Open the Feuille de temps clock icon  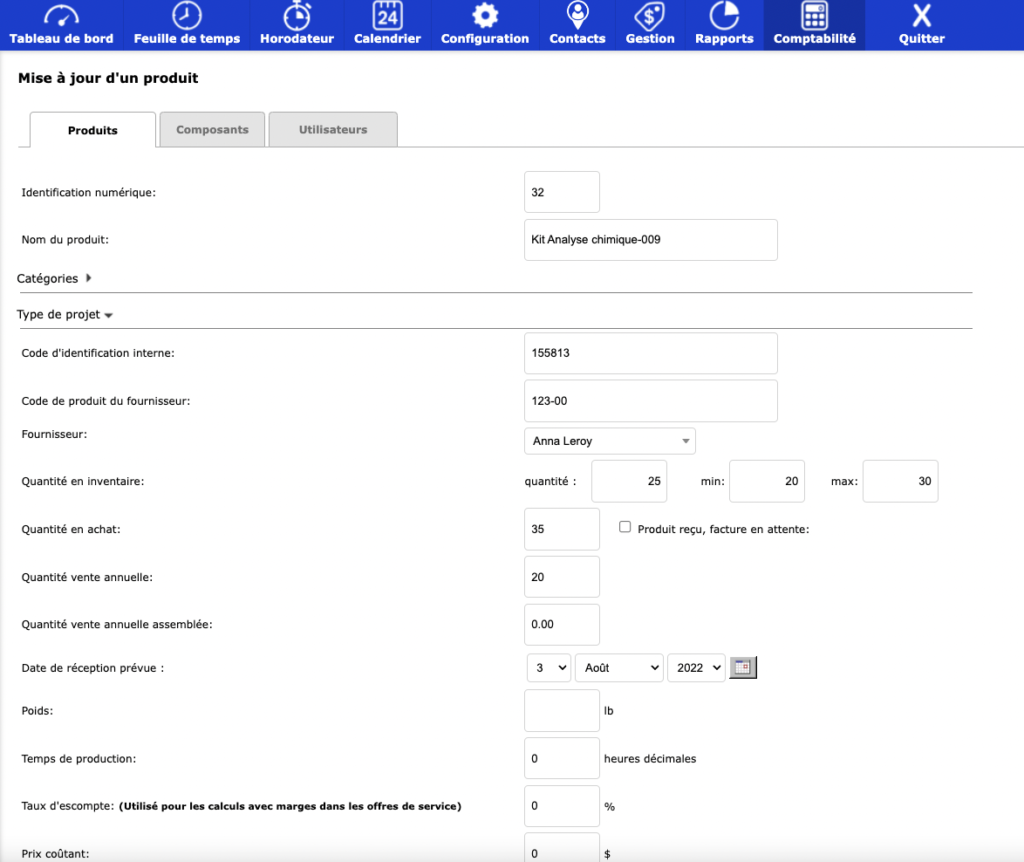pos(186,16)
